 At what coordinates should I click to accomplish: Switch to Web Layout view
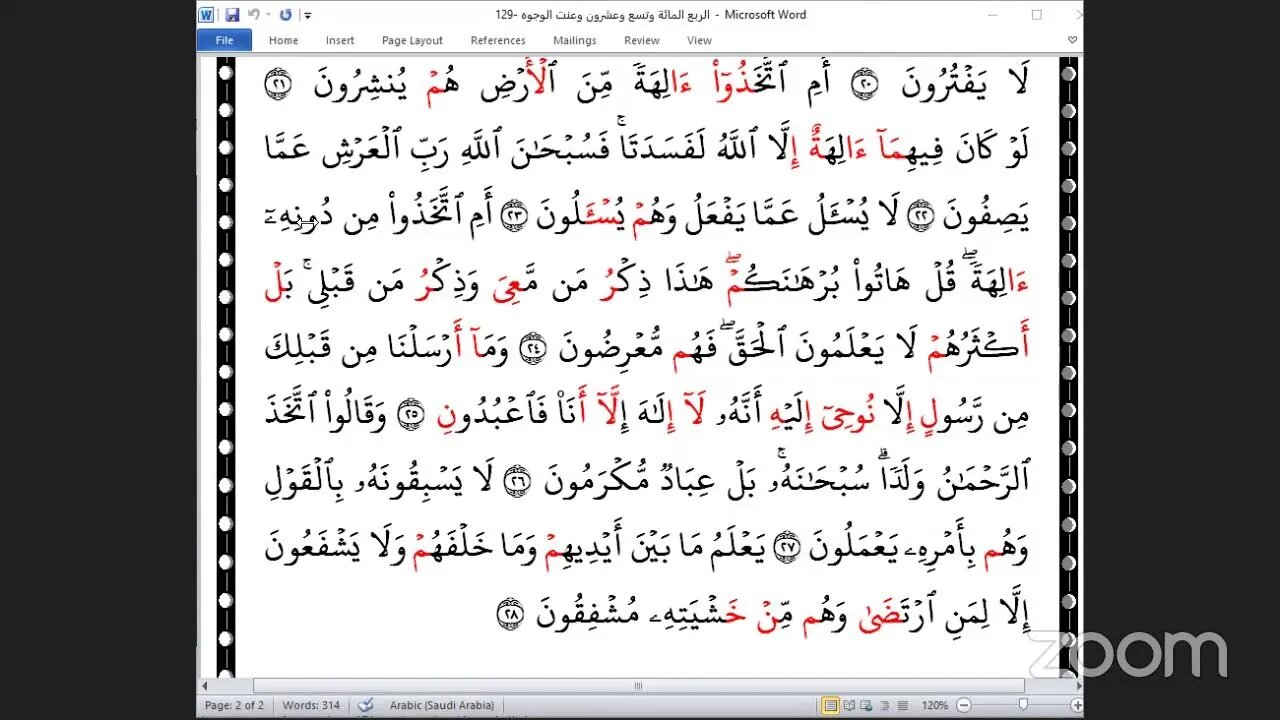868,705
